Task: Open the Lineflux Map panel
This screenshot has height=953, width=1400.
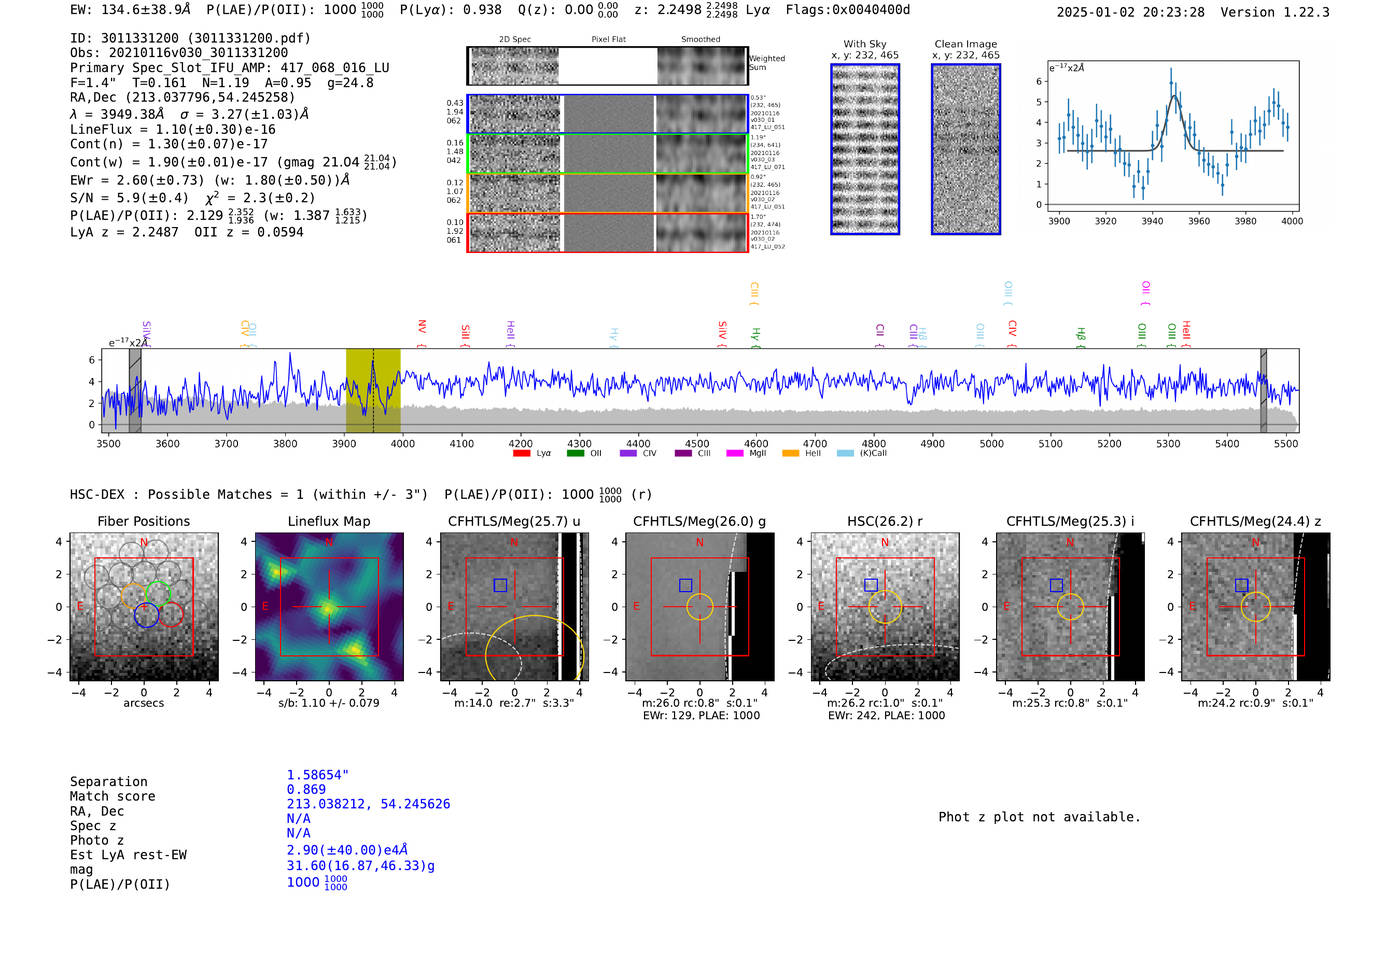Action: point(329,607)
